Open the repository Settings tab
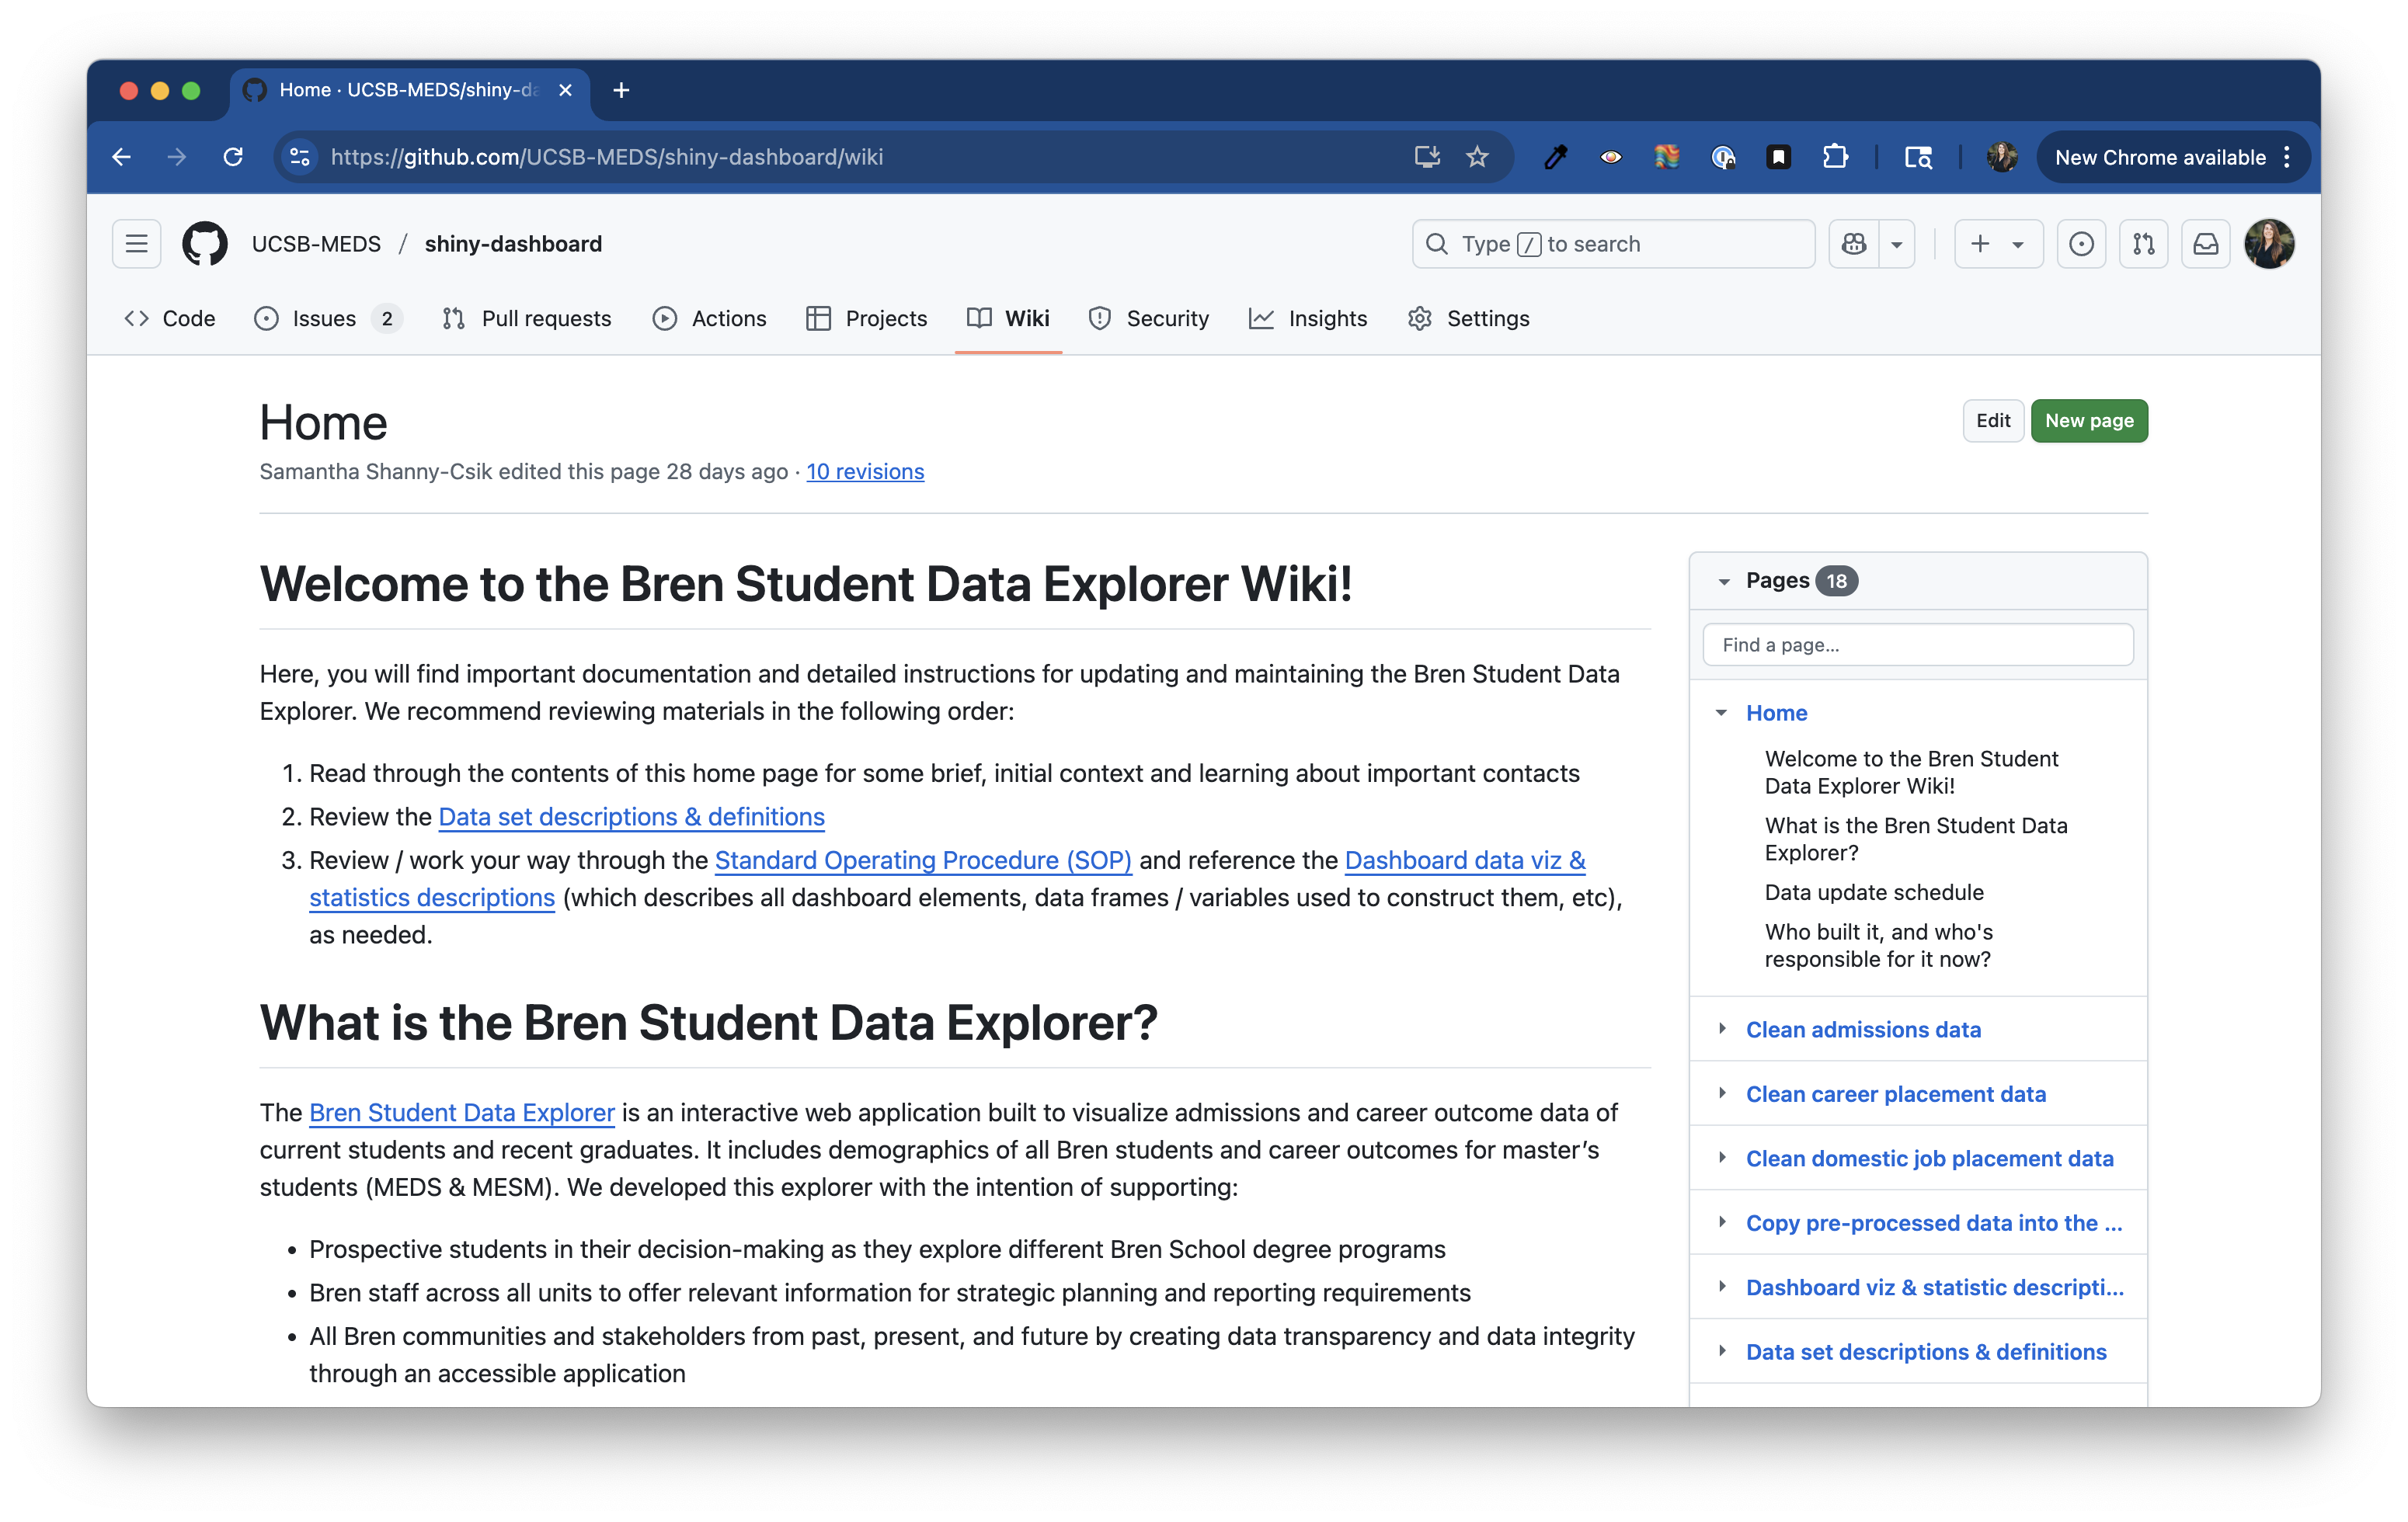2408x1522 pixels. (1468, 318)
